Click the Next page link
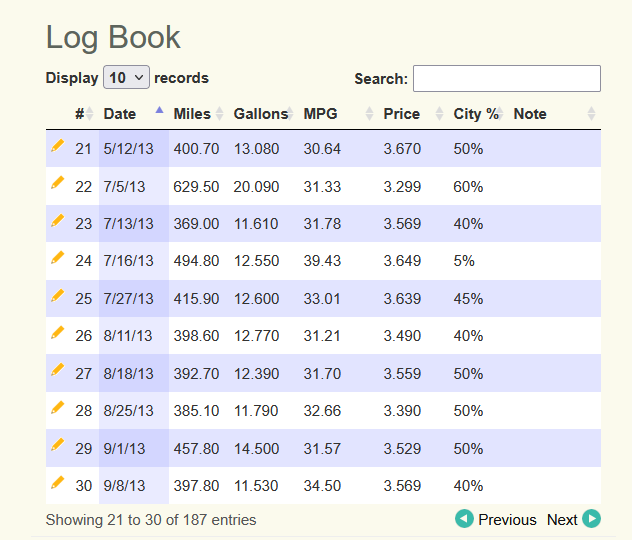This screenshot has width=632, height=540. pyautogui.click(x=562, y=520)
